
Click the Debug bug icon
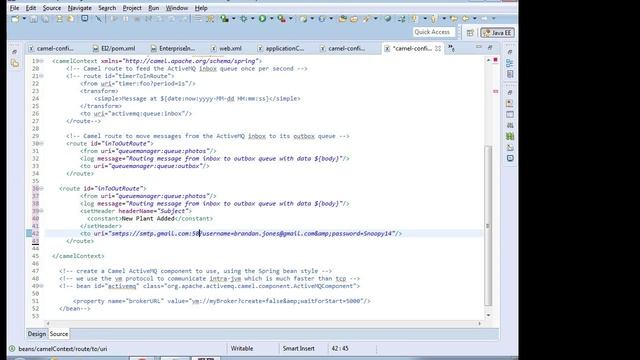[x=244, y=19]
